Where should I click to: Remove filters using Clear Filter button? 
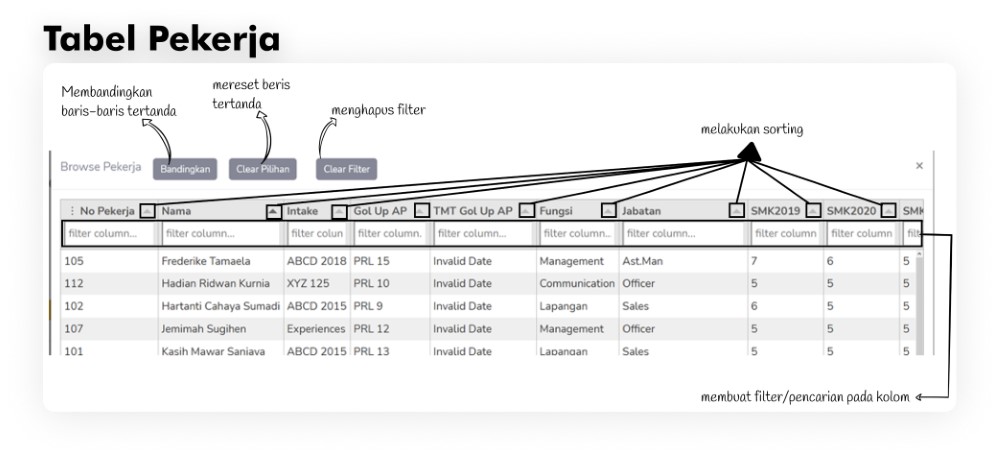click(346, 170)
